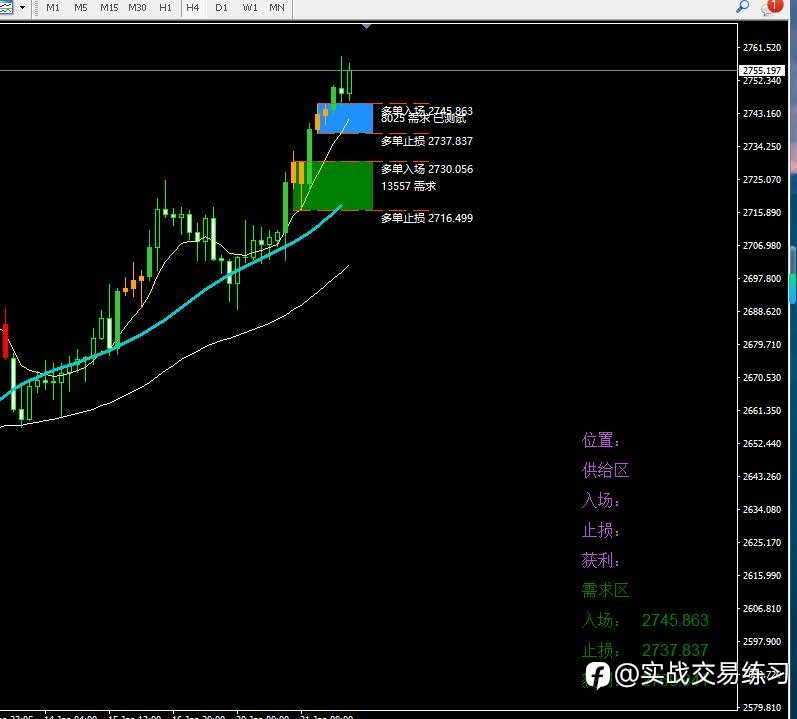Select the blue tested demand zone rectangle
The width and height of the screenshot is (797, 719).
(x=345, y=118)
